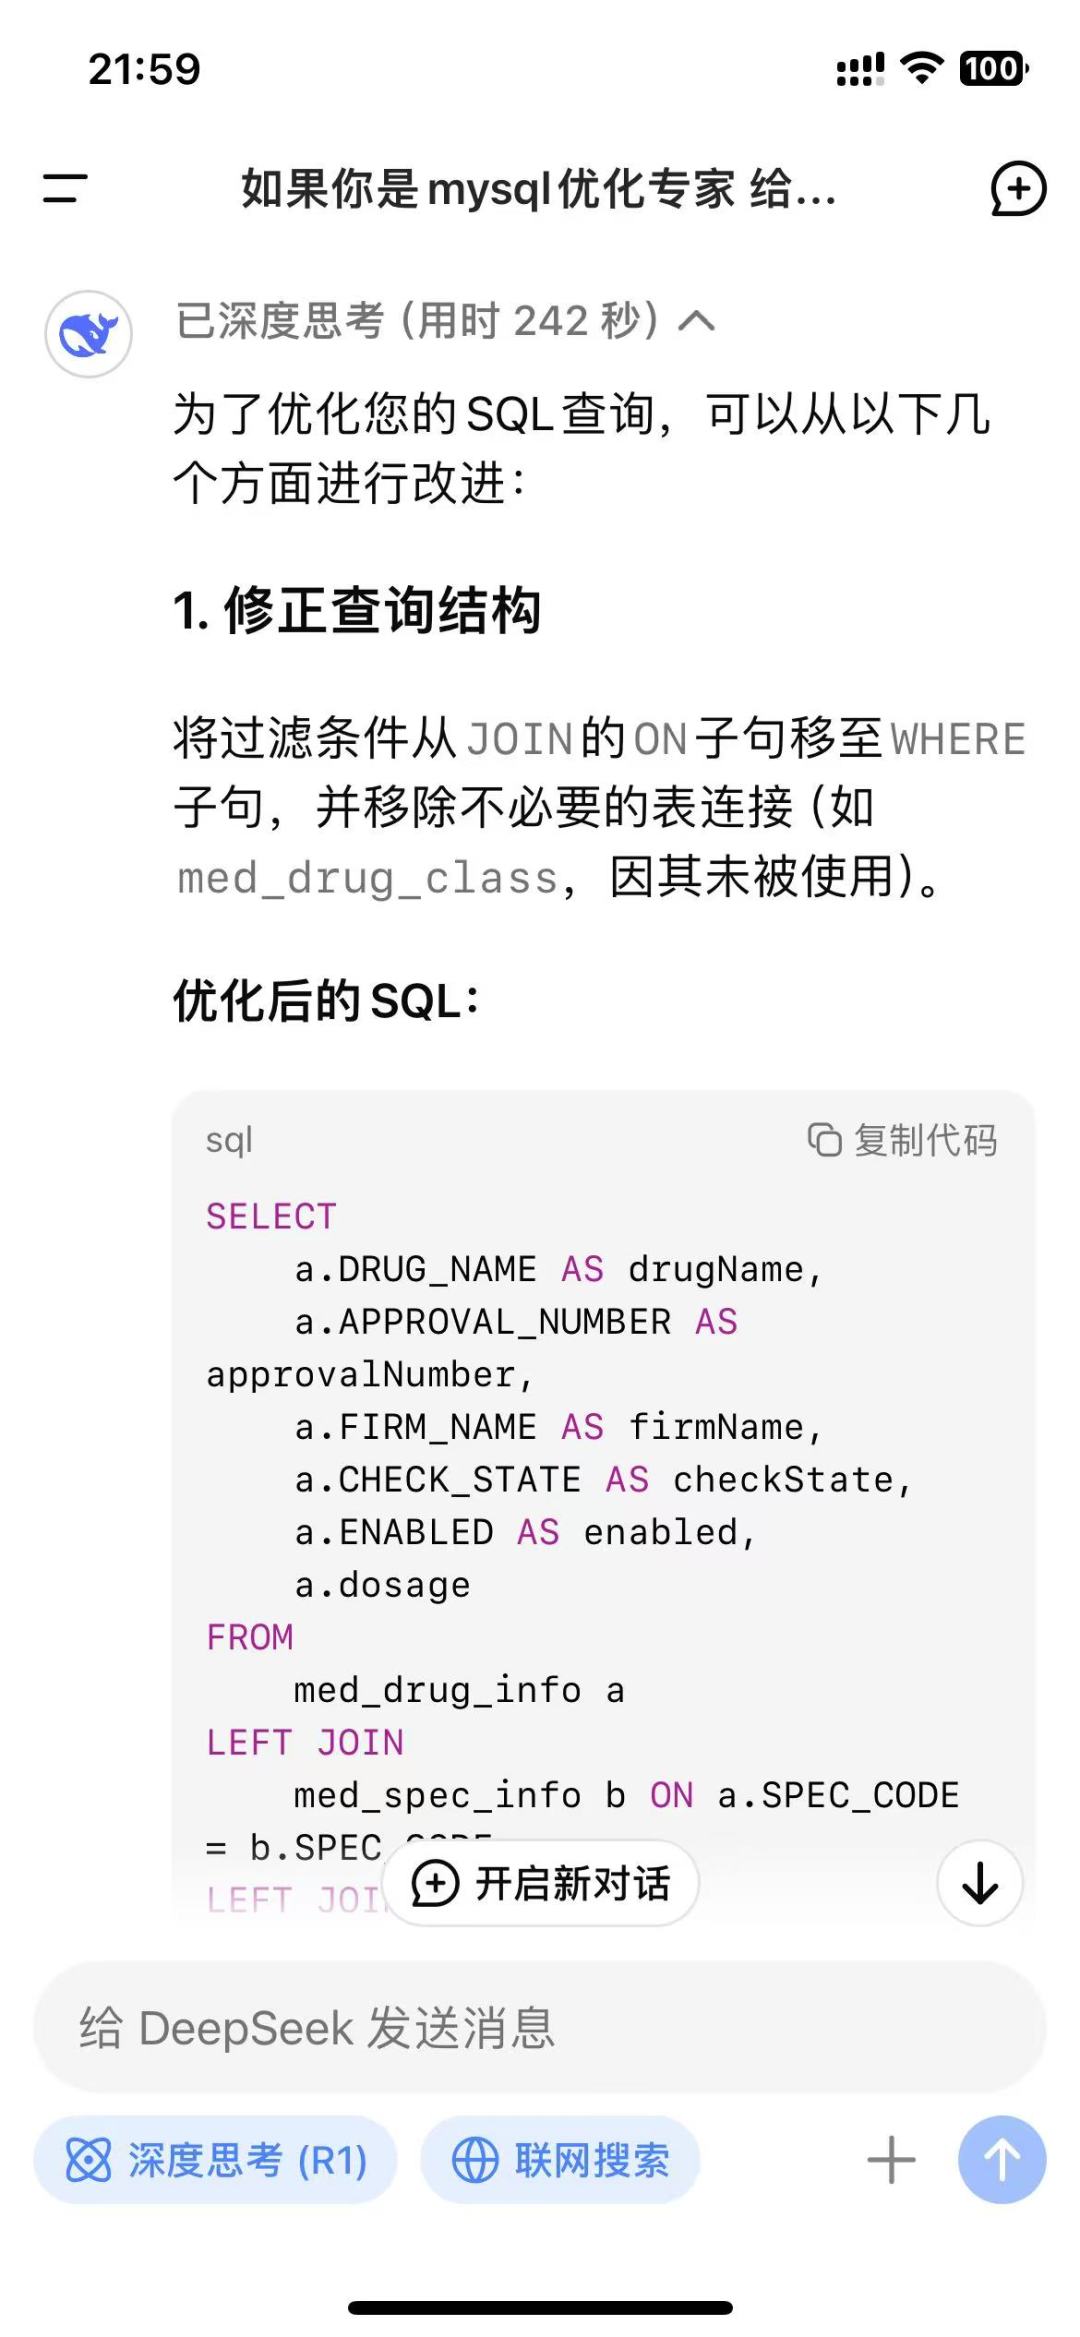Tap the 已深度思考 (用时 242 秒) label
This screenshot has height=2337, width=1080.
[418, 321]
